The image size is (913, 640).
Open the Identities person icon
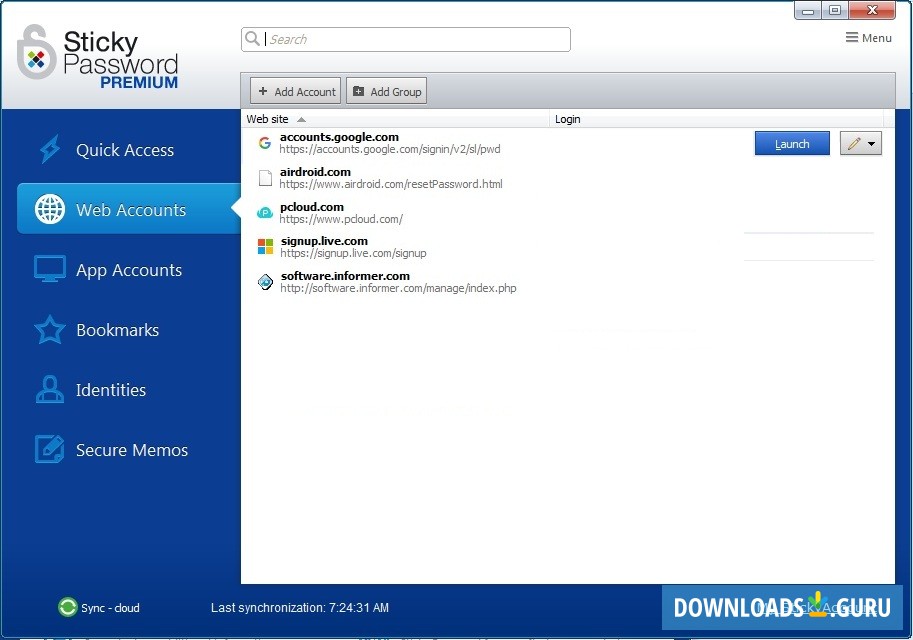pos(49,390)
